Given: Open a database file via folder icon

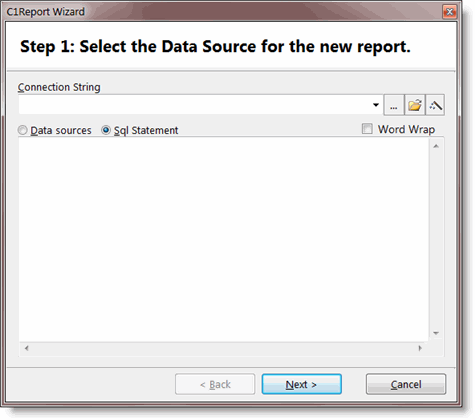Looking at the screenshot, I should pos(415,105).
